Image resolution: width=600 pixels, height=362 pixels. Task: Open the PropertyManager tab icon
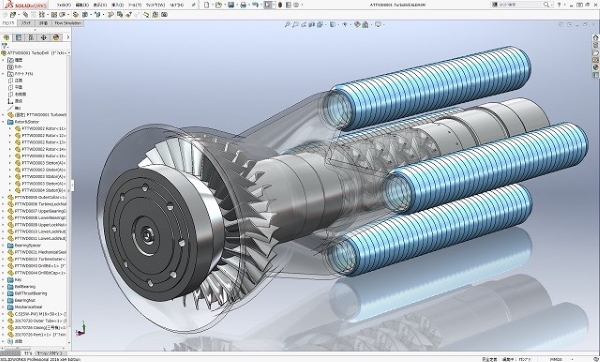tap(18, 38)
